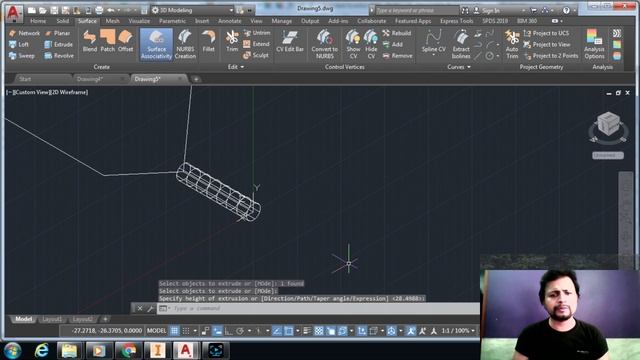This screenshot has height=360, width=640.
Task: Toggle Surface Associativity
Action: [156, 44]
